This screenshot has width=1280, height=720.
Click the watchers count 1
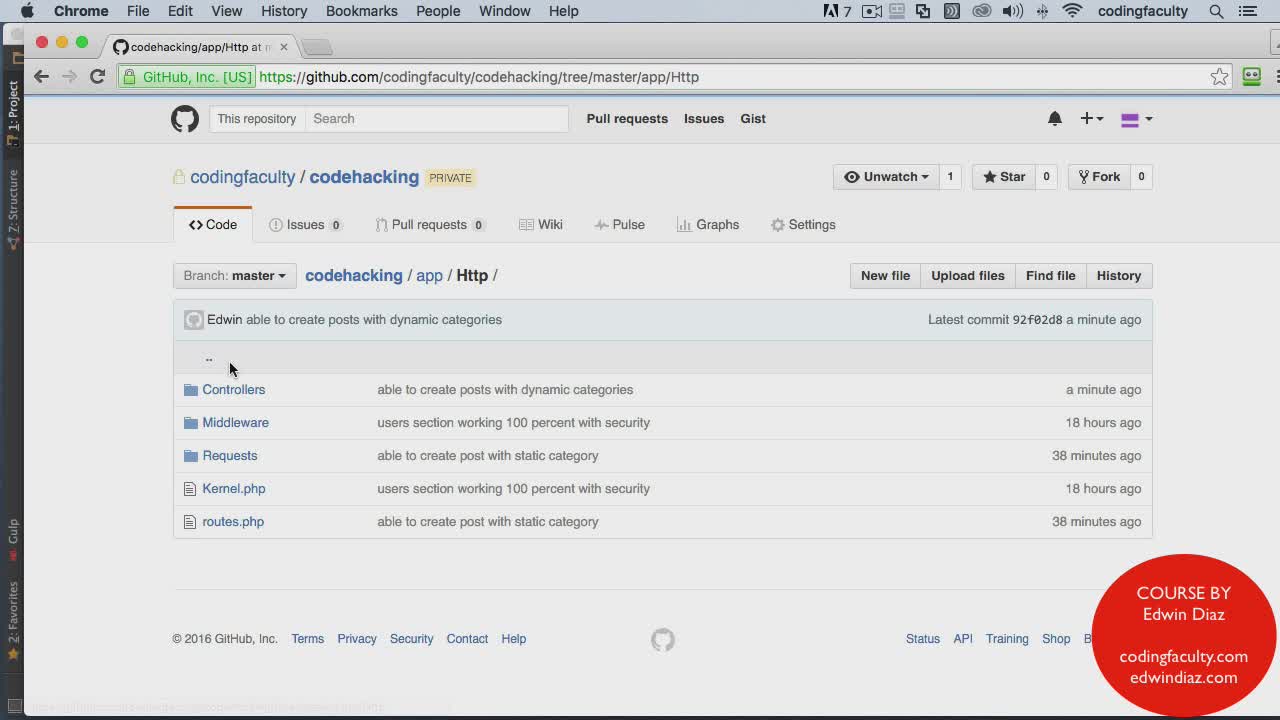point(950,177)
